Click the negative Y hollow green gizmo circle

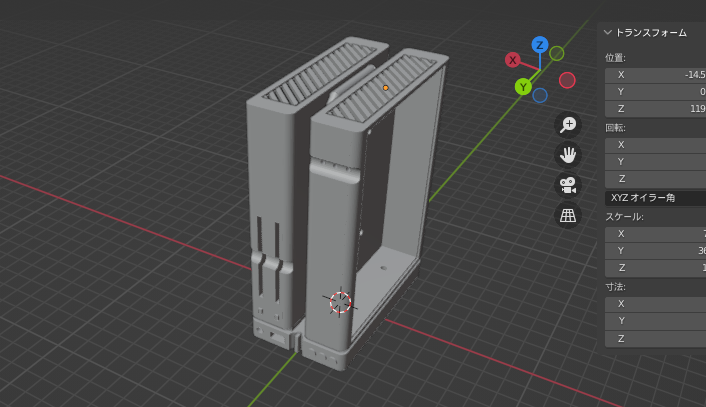click(557, 54)
